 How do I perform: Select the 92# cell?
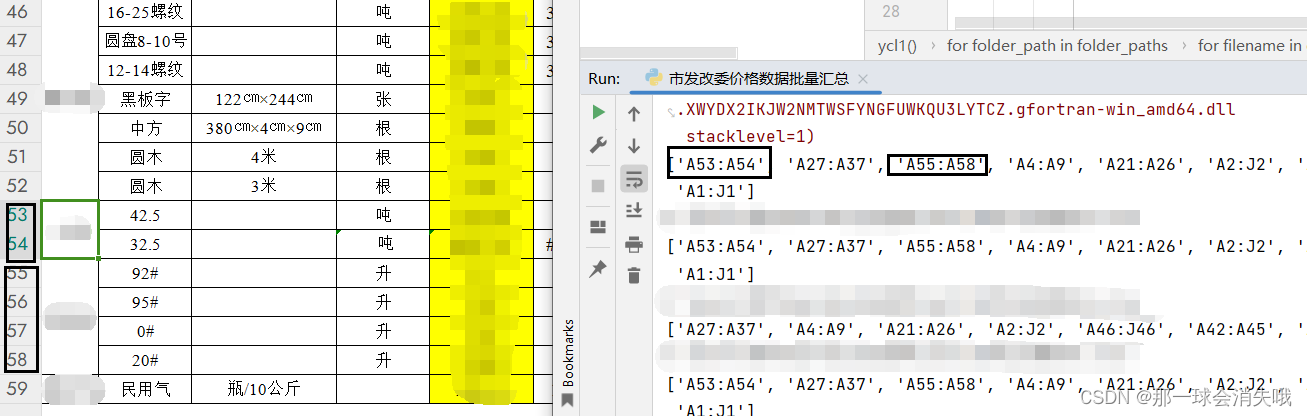click(x=145, y=273)
